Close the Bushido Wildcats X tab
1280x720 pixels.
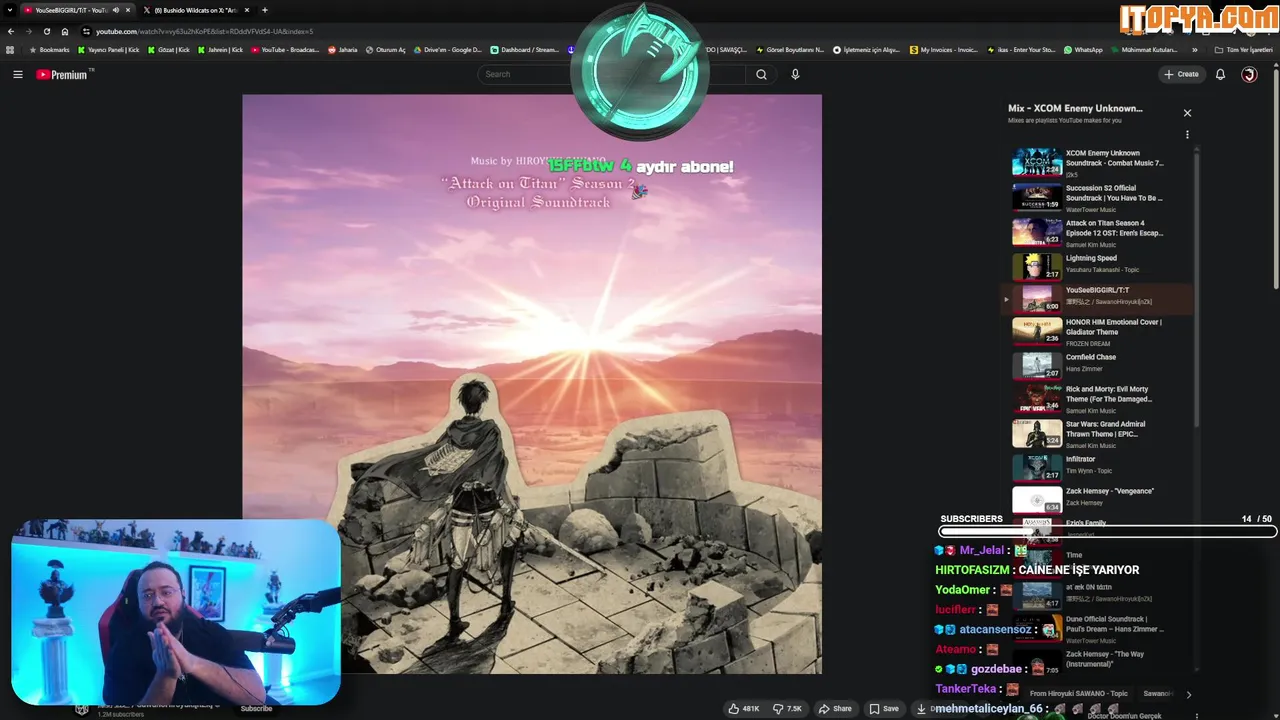point(247,10)
